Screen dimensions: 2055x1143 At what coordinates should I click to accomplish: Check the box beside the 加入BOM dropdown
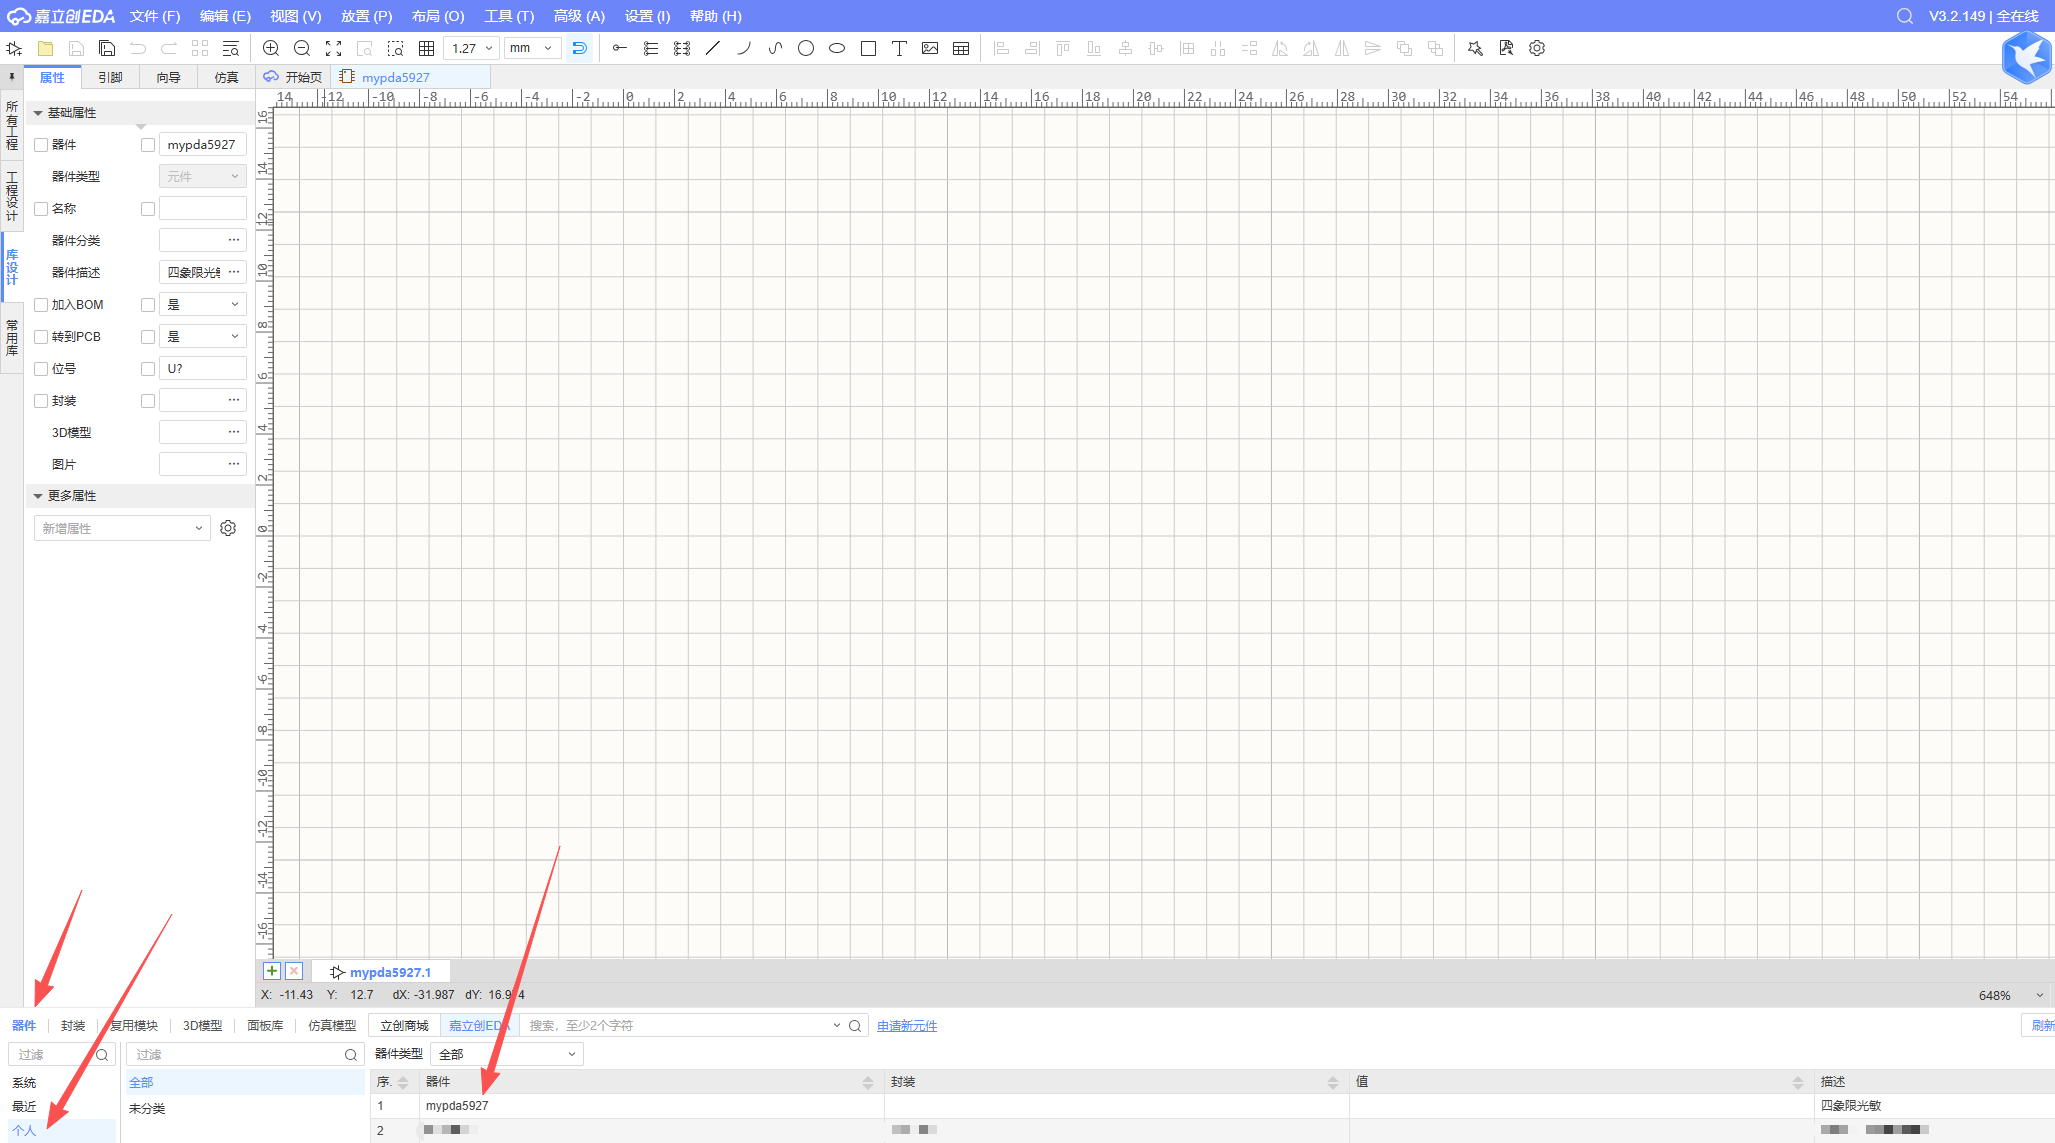tap(148, 305)
